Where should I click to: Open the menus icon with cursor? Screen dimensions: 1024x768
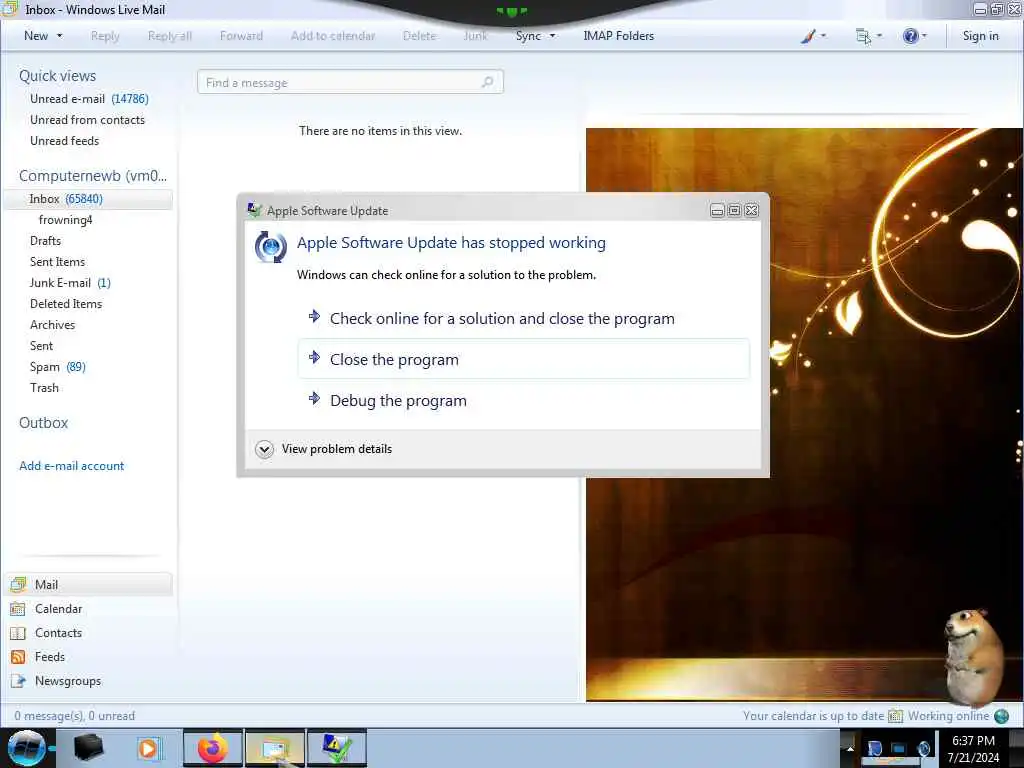click(x=863, y=36)
